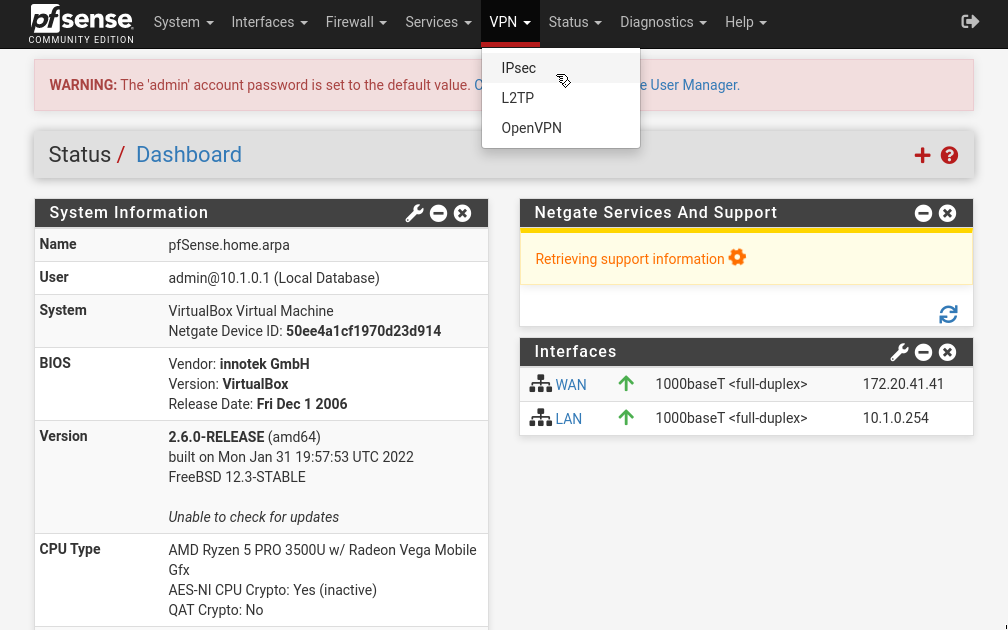Click the Interfaces panel wrench icon
The height and width of the screenshot is (630, 1008).
tap(899, 352)
